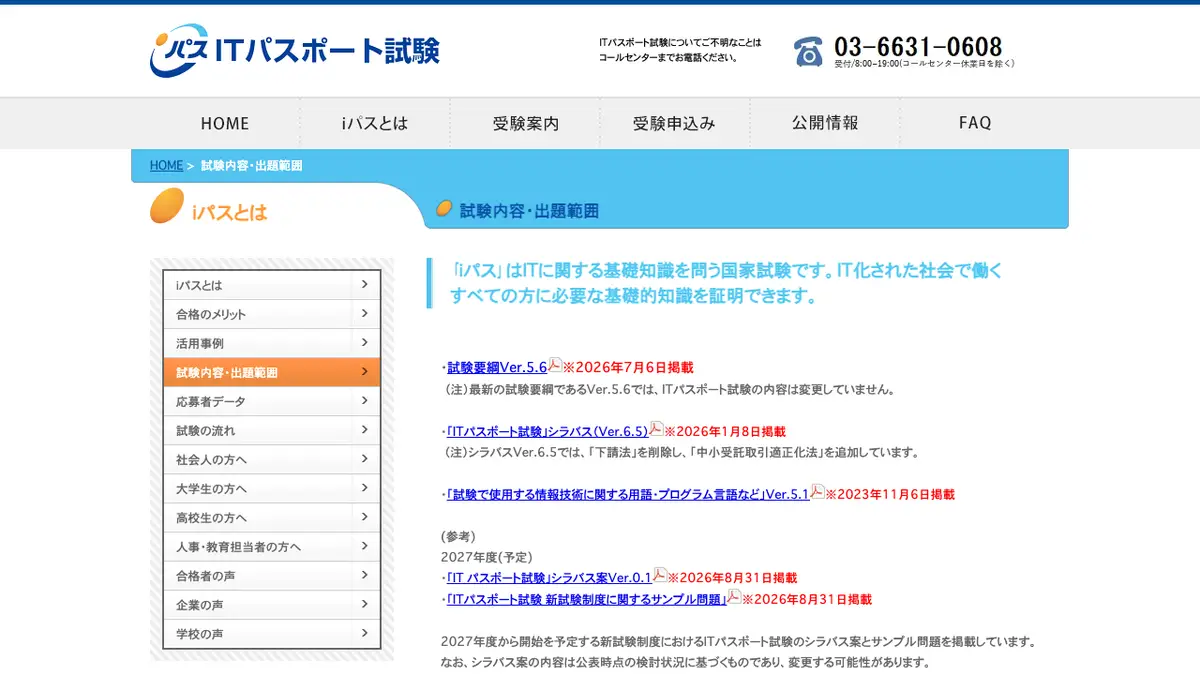Click the iパス ITパスポート試験 logo
Image resolution: width=1200 pixels, height=675 pixels.
tap(295, 49)
